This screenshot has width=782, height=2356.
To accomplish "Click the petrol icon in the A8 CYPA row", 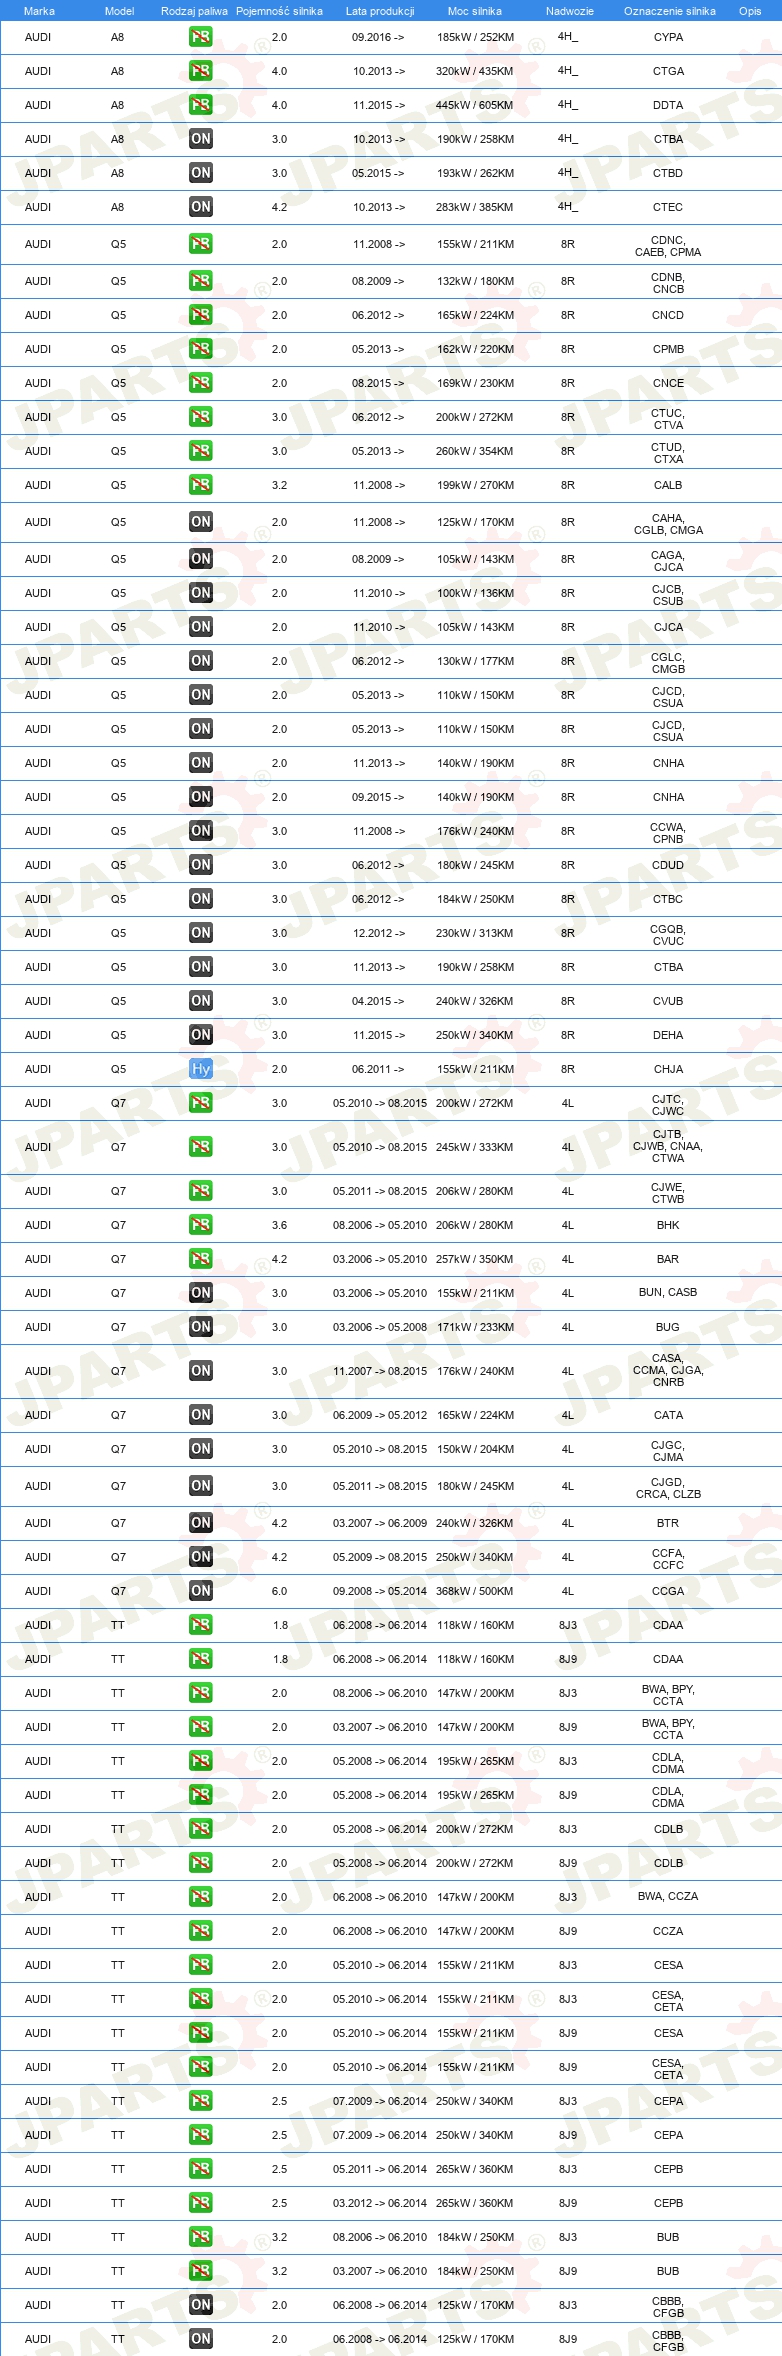I will (x=201, y=37).
